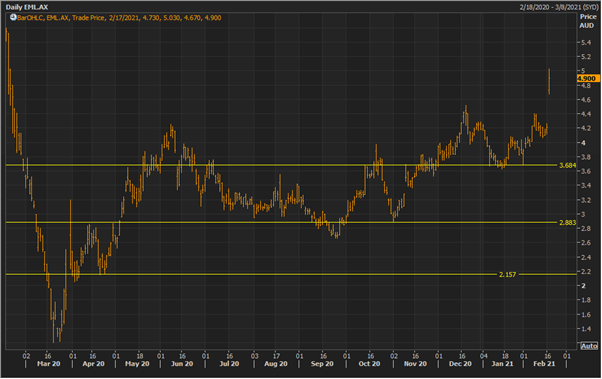Click the Apr 20 month label
Viewport: 602px width, 379px height.
[93, 364]
